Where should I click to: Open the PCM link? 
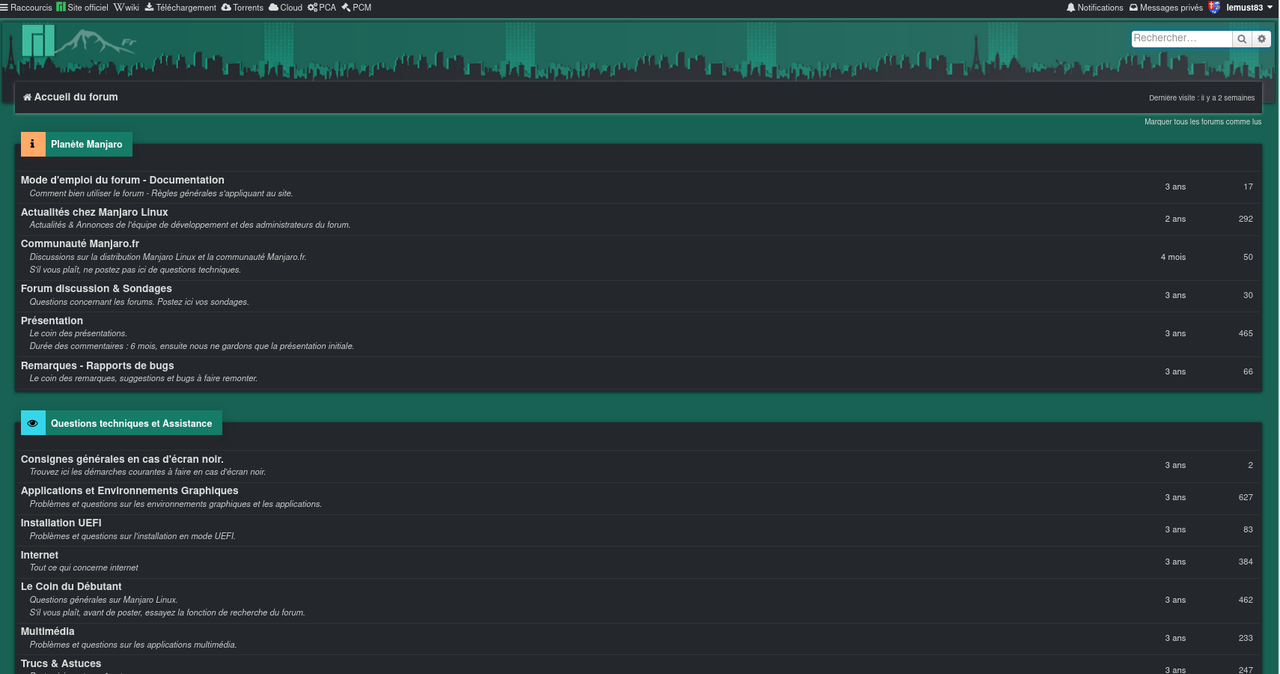pyautogui.click(x=357, y=7)
